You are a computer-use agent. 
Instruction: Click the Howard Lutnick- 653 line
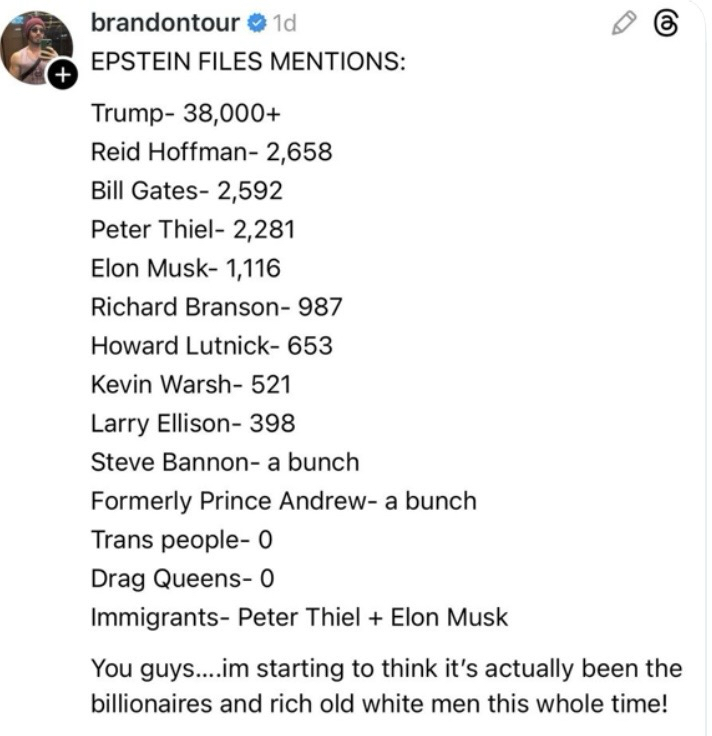211,346
